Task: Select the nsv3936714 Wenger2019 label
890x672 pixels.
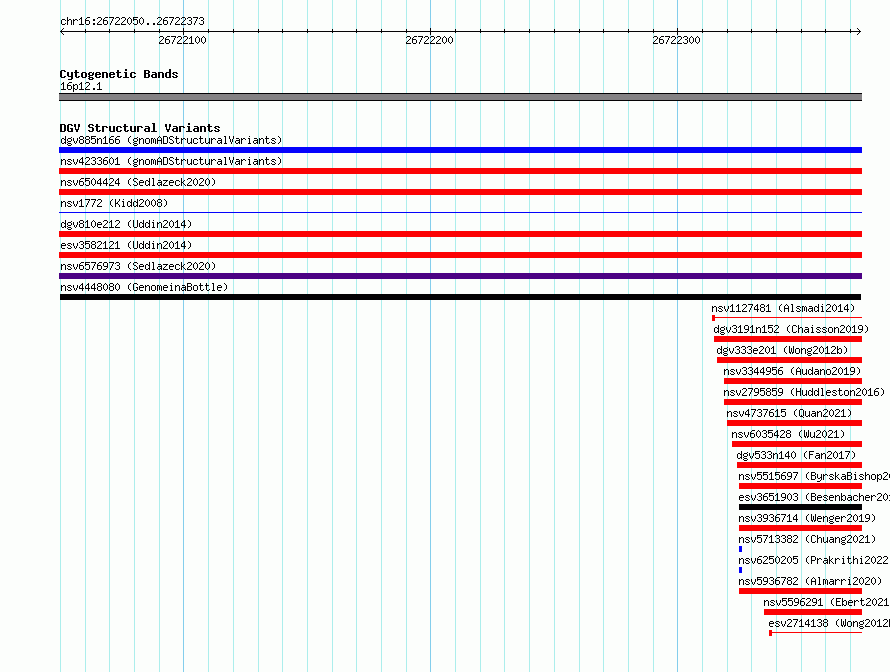Action: click(x=807, y=518)
